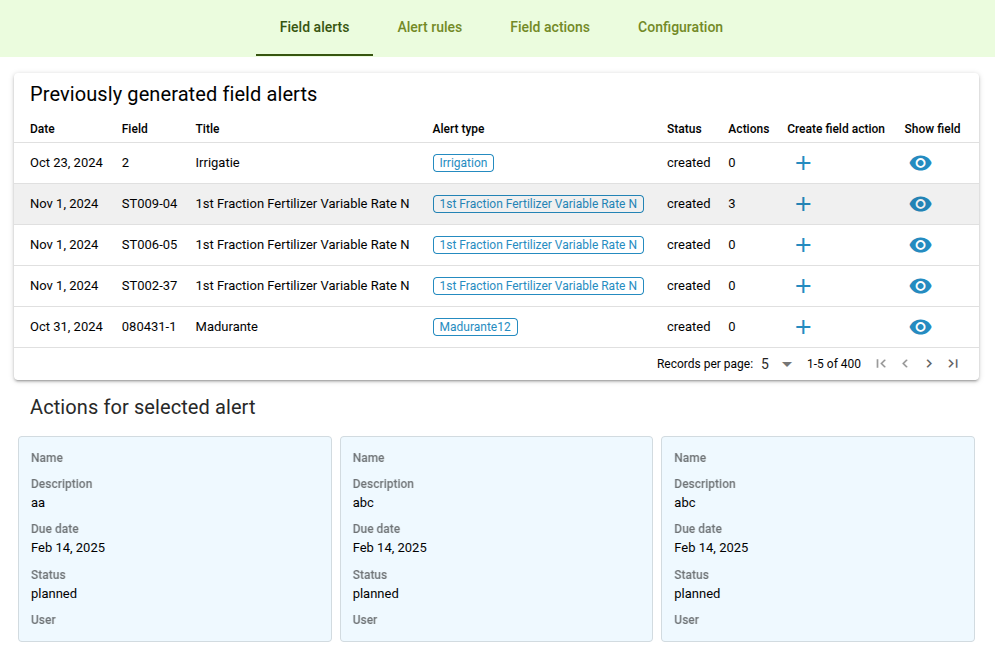Image resolution: width=995 pixels, height=660 pixels.
Task: Show field ST002-37 using eye icon
Action: click(920, 286)
